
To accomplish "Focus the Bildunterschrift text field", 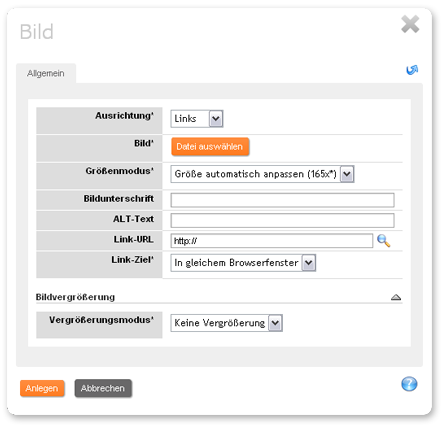I will [x=282, y=200].
